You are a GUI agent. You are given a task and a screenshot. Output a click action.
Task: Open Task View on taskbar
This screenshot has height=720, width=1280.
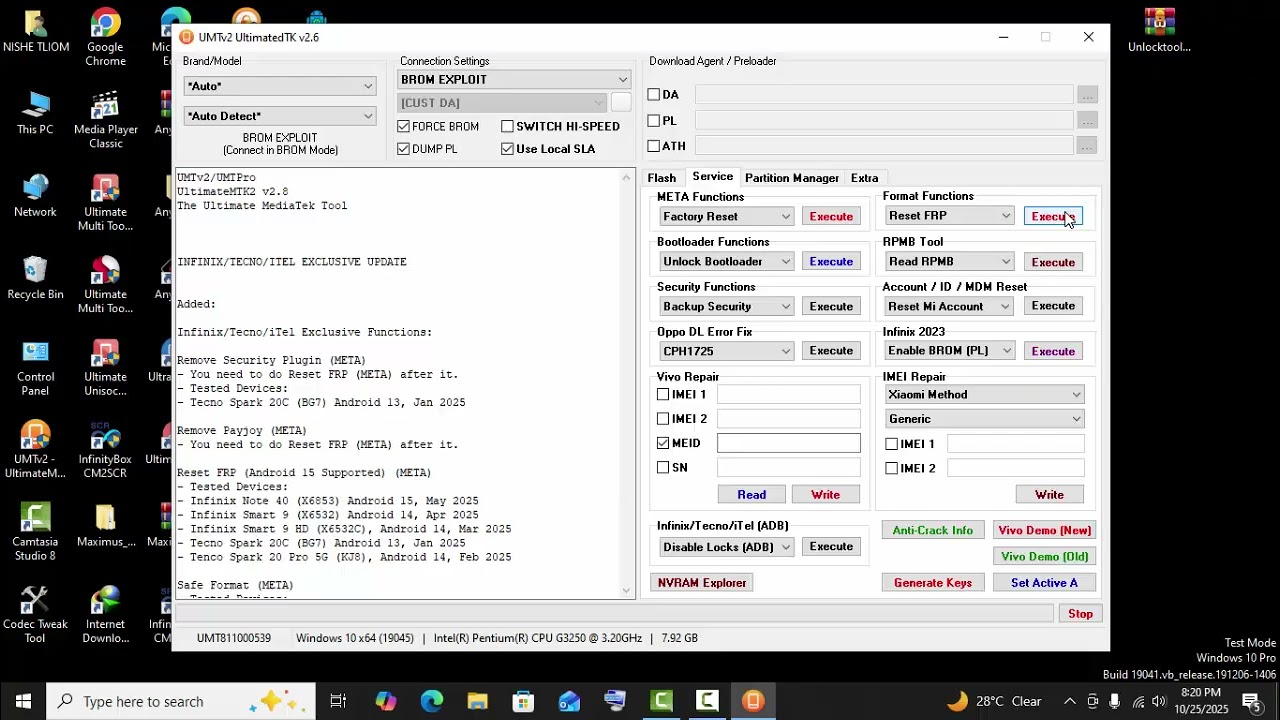(338, 701)
